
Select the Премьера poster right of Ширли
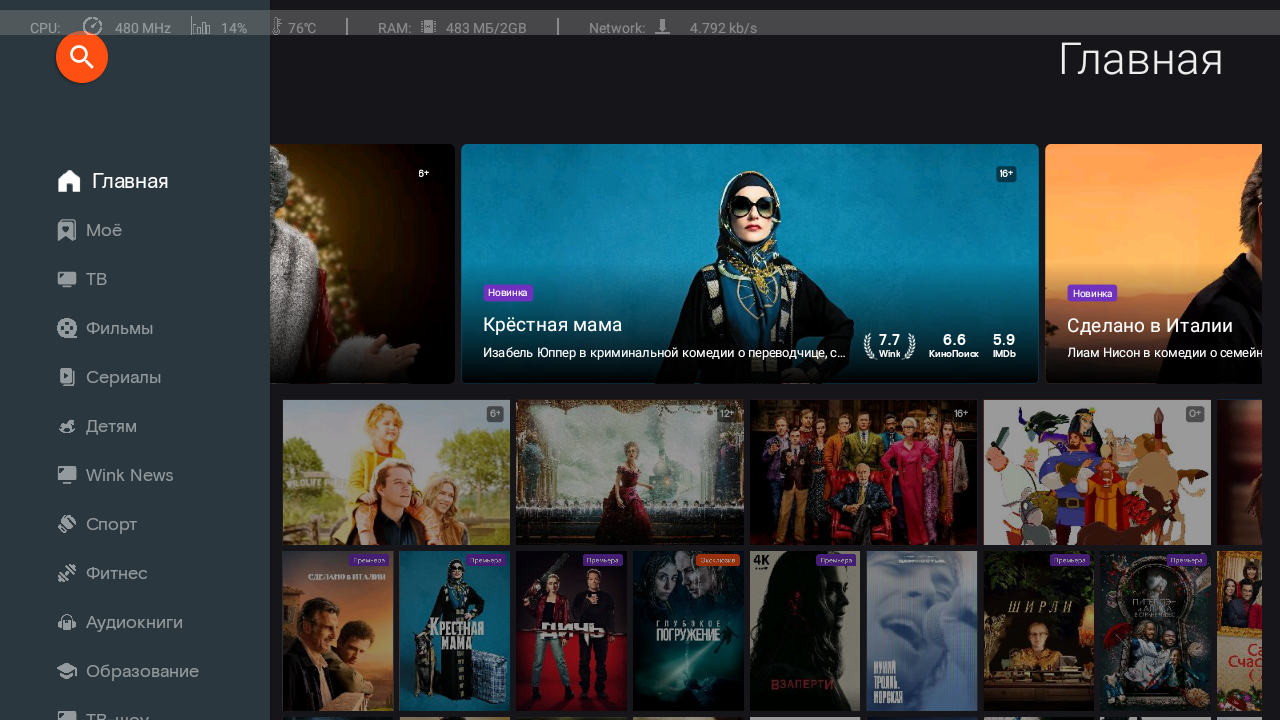click(x=1156, y=631)
